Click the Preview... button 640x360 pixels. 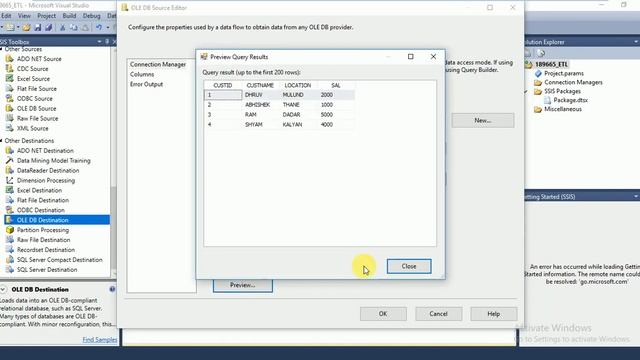coord(242,285)
